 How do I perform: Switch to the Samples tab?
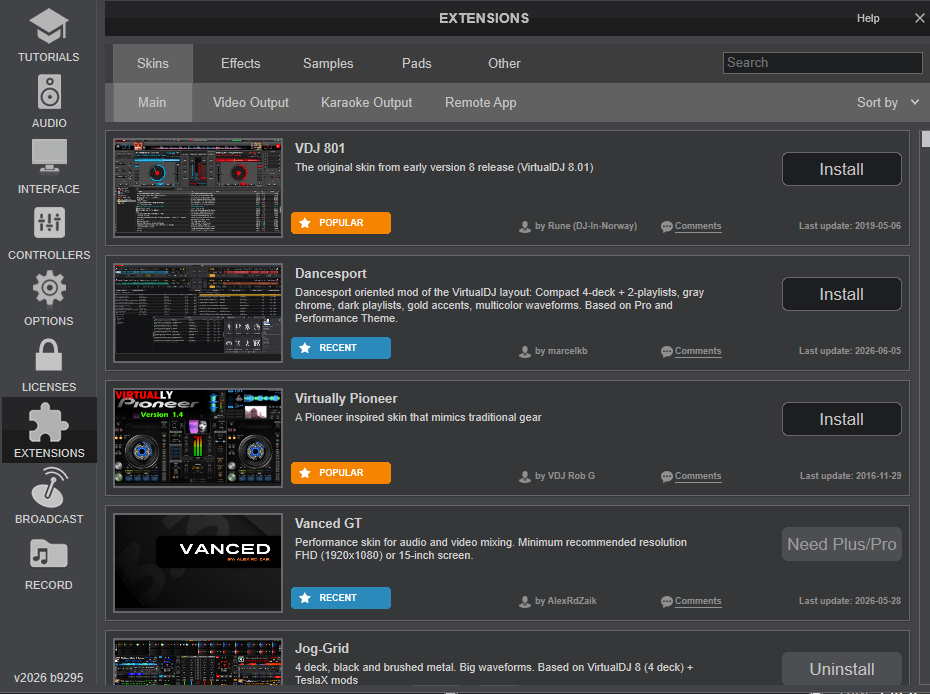coord(328,63)
